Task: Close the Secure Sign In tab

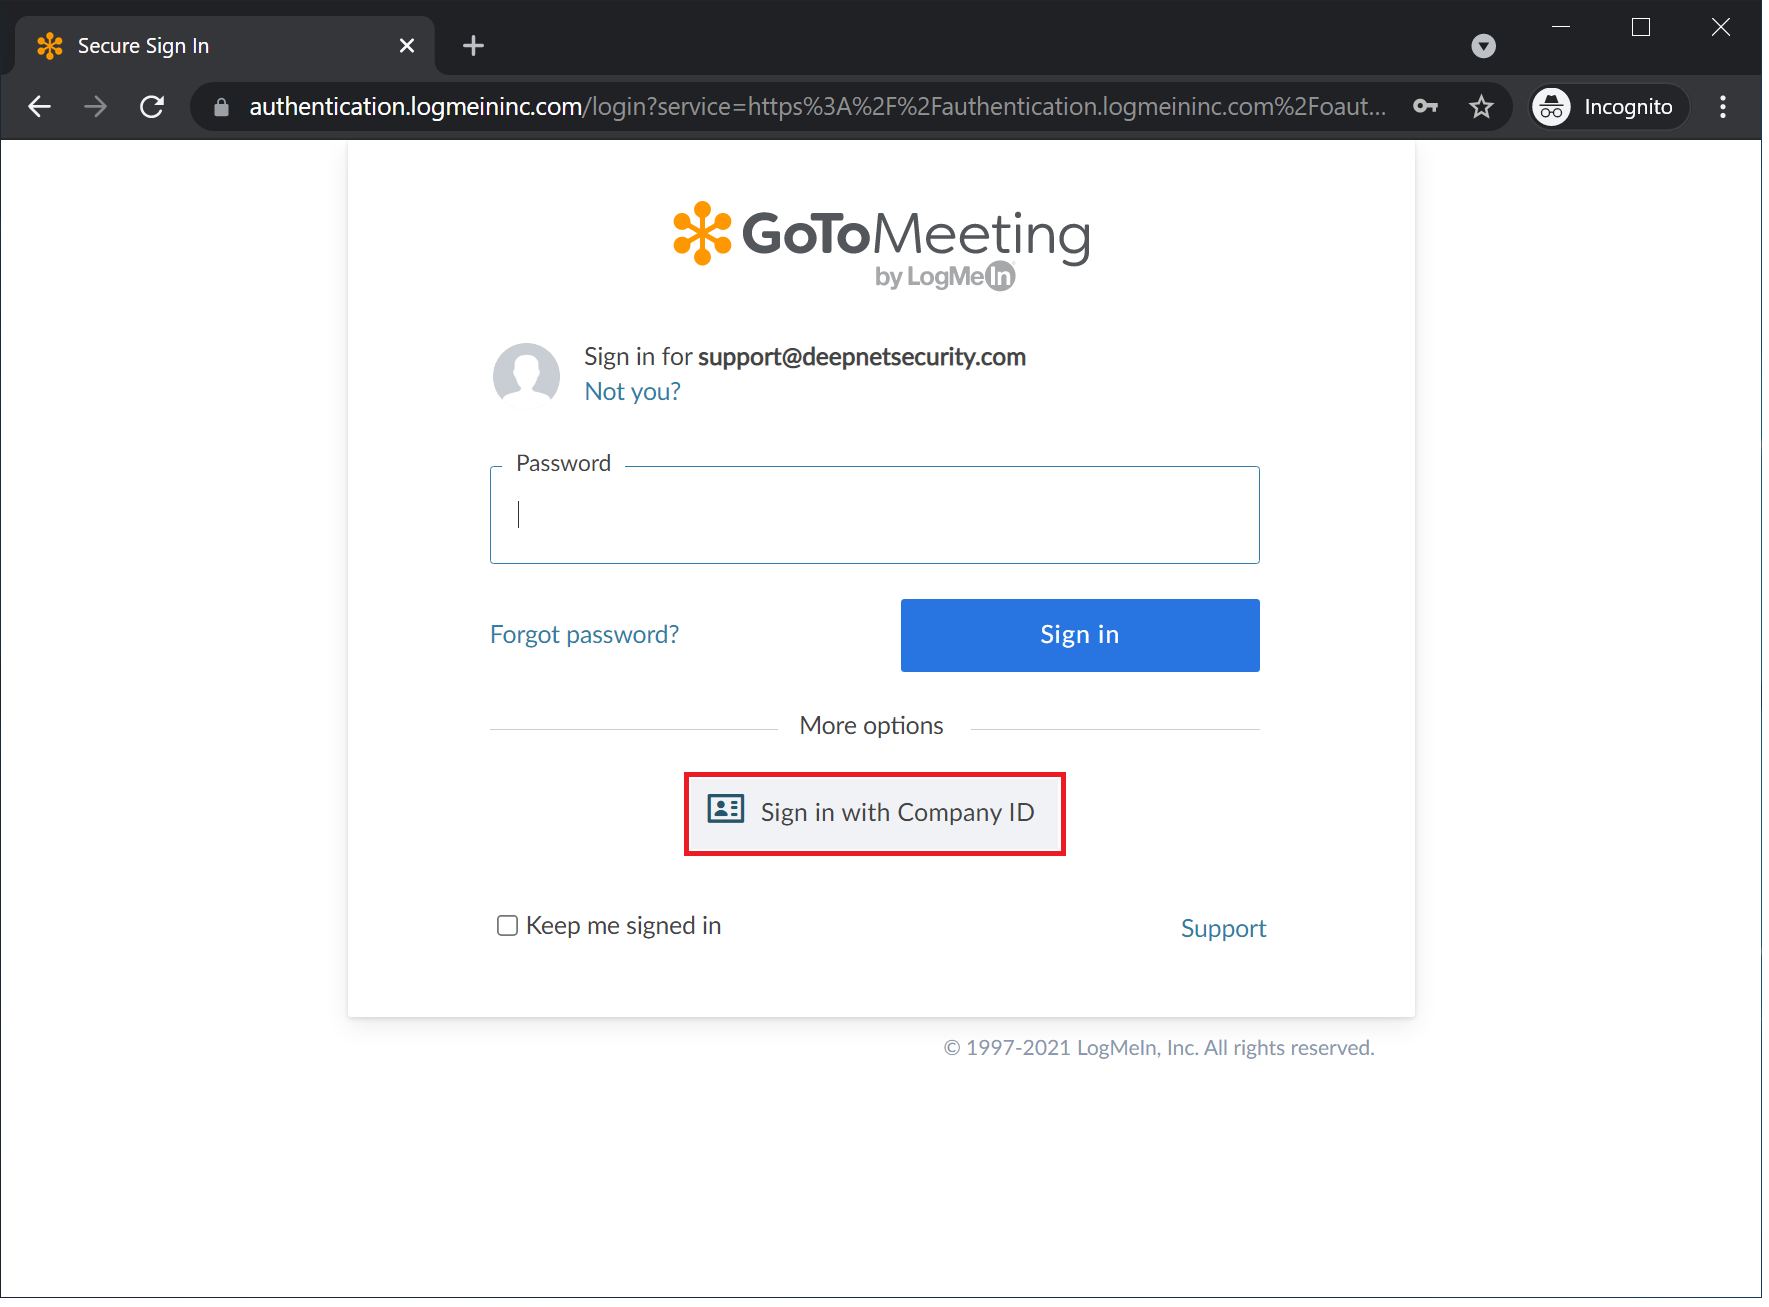Action: point(407,46)
